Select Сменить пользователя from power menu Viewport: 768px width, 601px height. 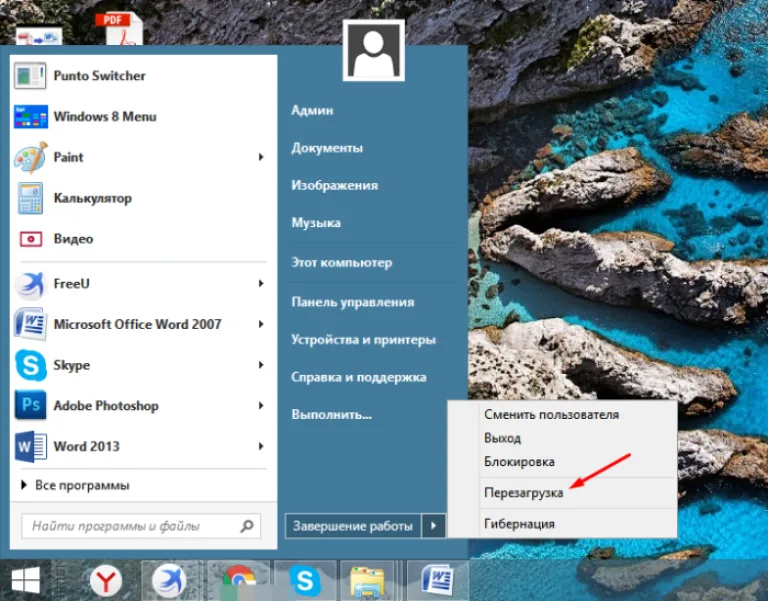tap(552, 414)
